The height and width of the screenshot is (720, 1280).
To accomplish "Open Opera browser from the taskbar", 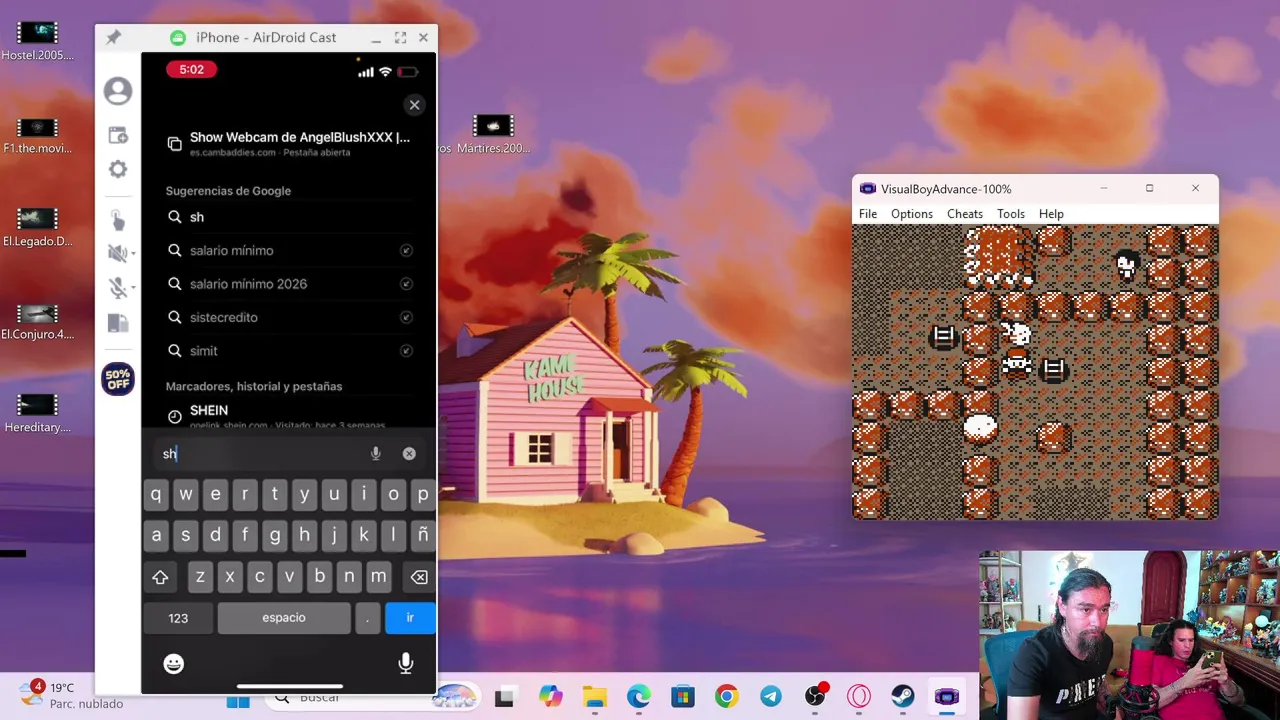I will point(859,697).
